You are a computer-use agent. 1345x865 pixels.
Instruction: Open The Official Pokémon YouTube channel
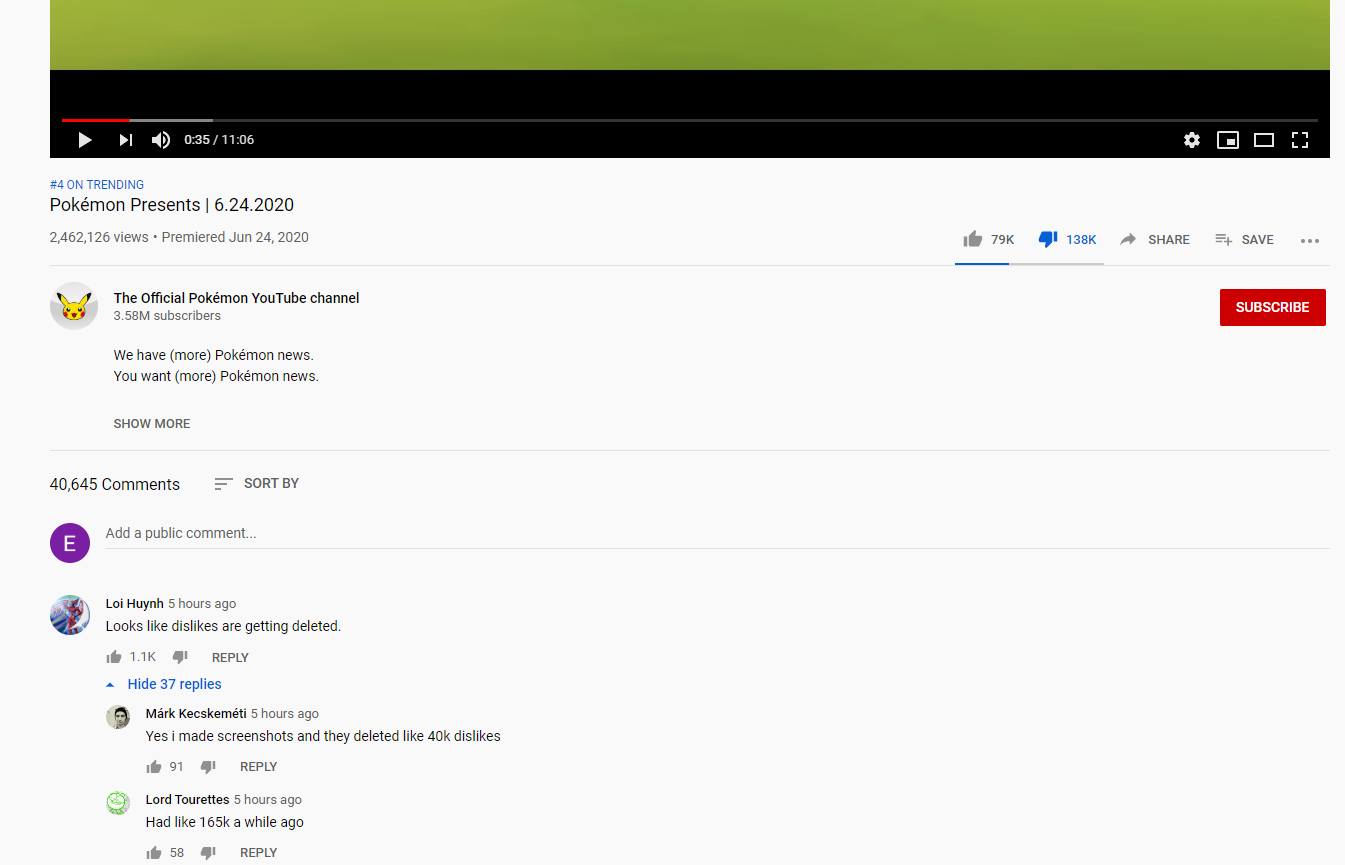[x=236, y=298]
